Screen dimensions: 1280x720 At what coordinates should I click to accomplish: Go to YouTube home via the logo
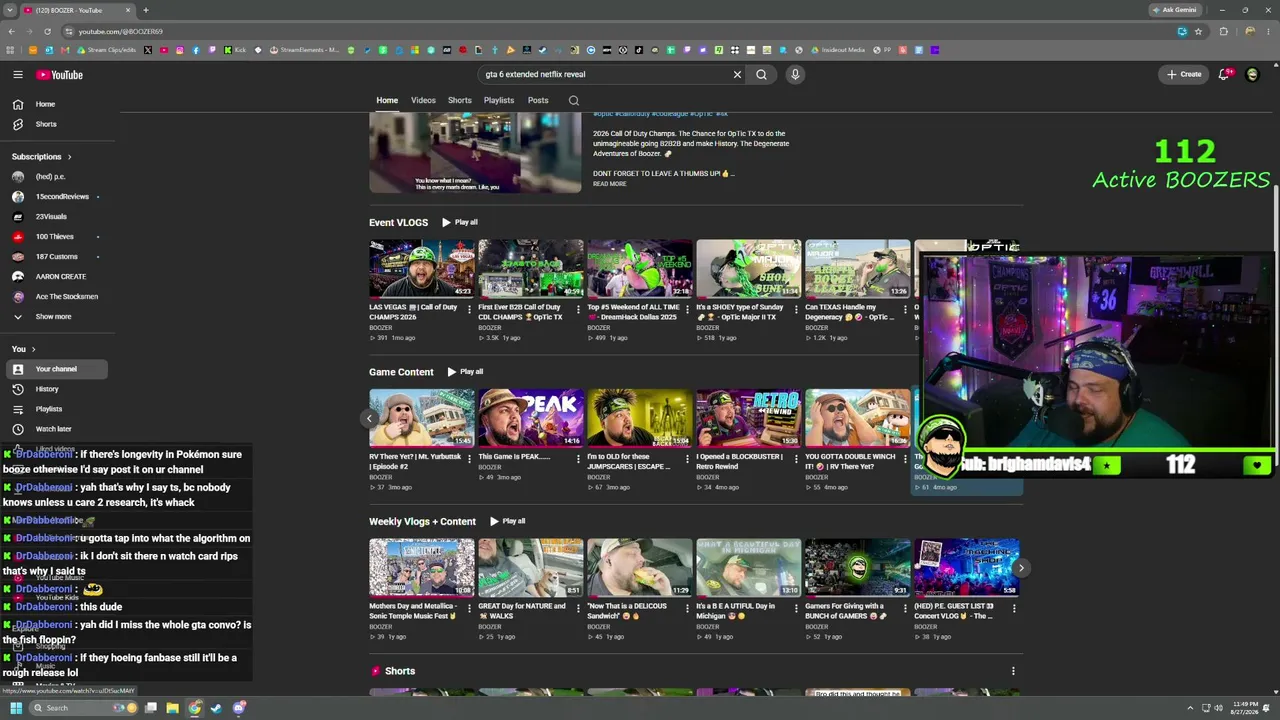[60, 75]
